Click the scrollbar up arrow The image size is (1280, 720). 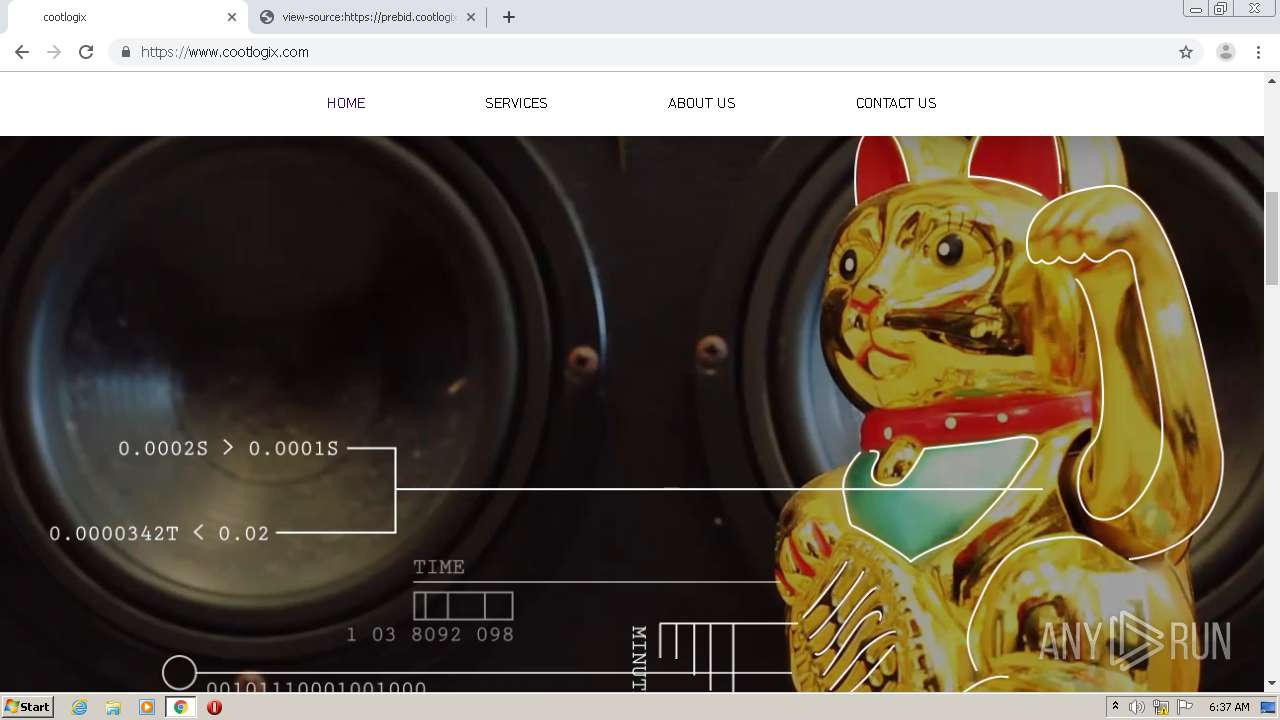pos(1272,80)
